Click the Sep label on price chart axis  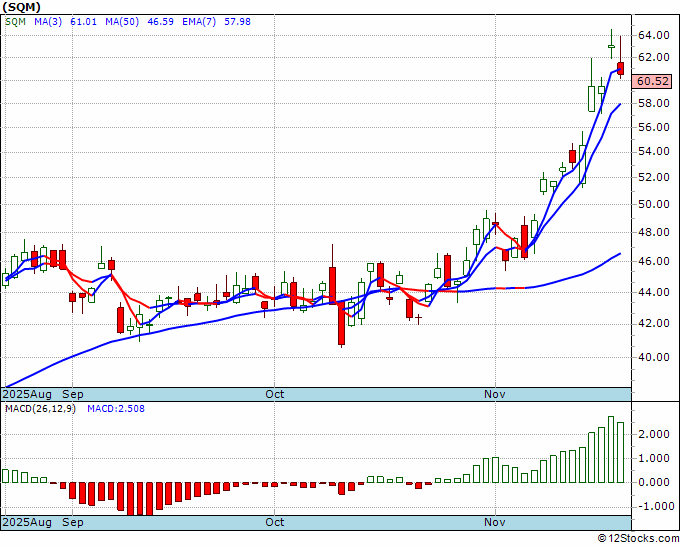coord(72,394)
